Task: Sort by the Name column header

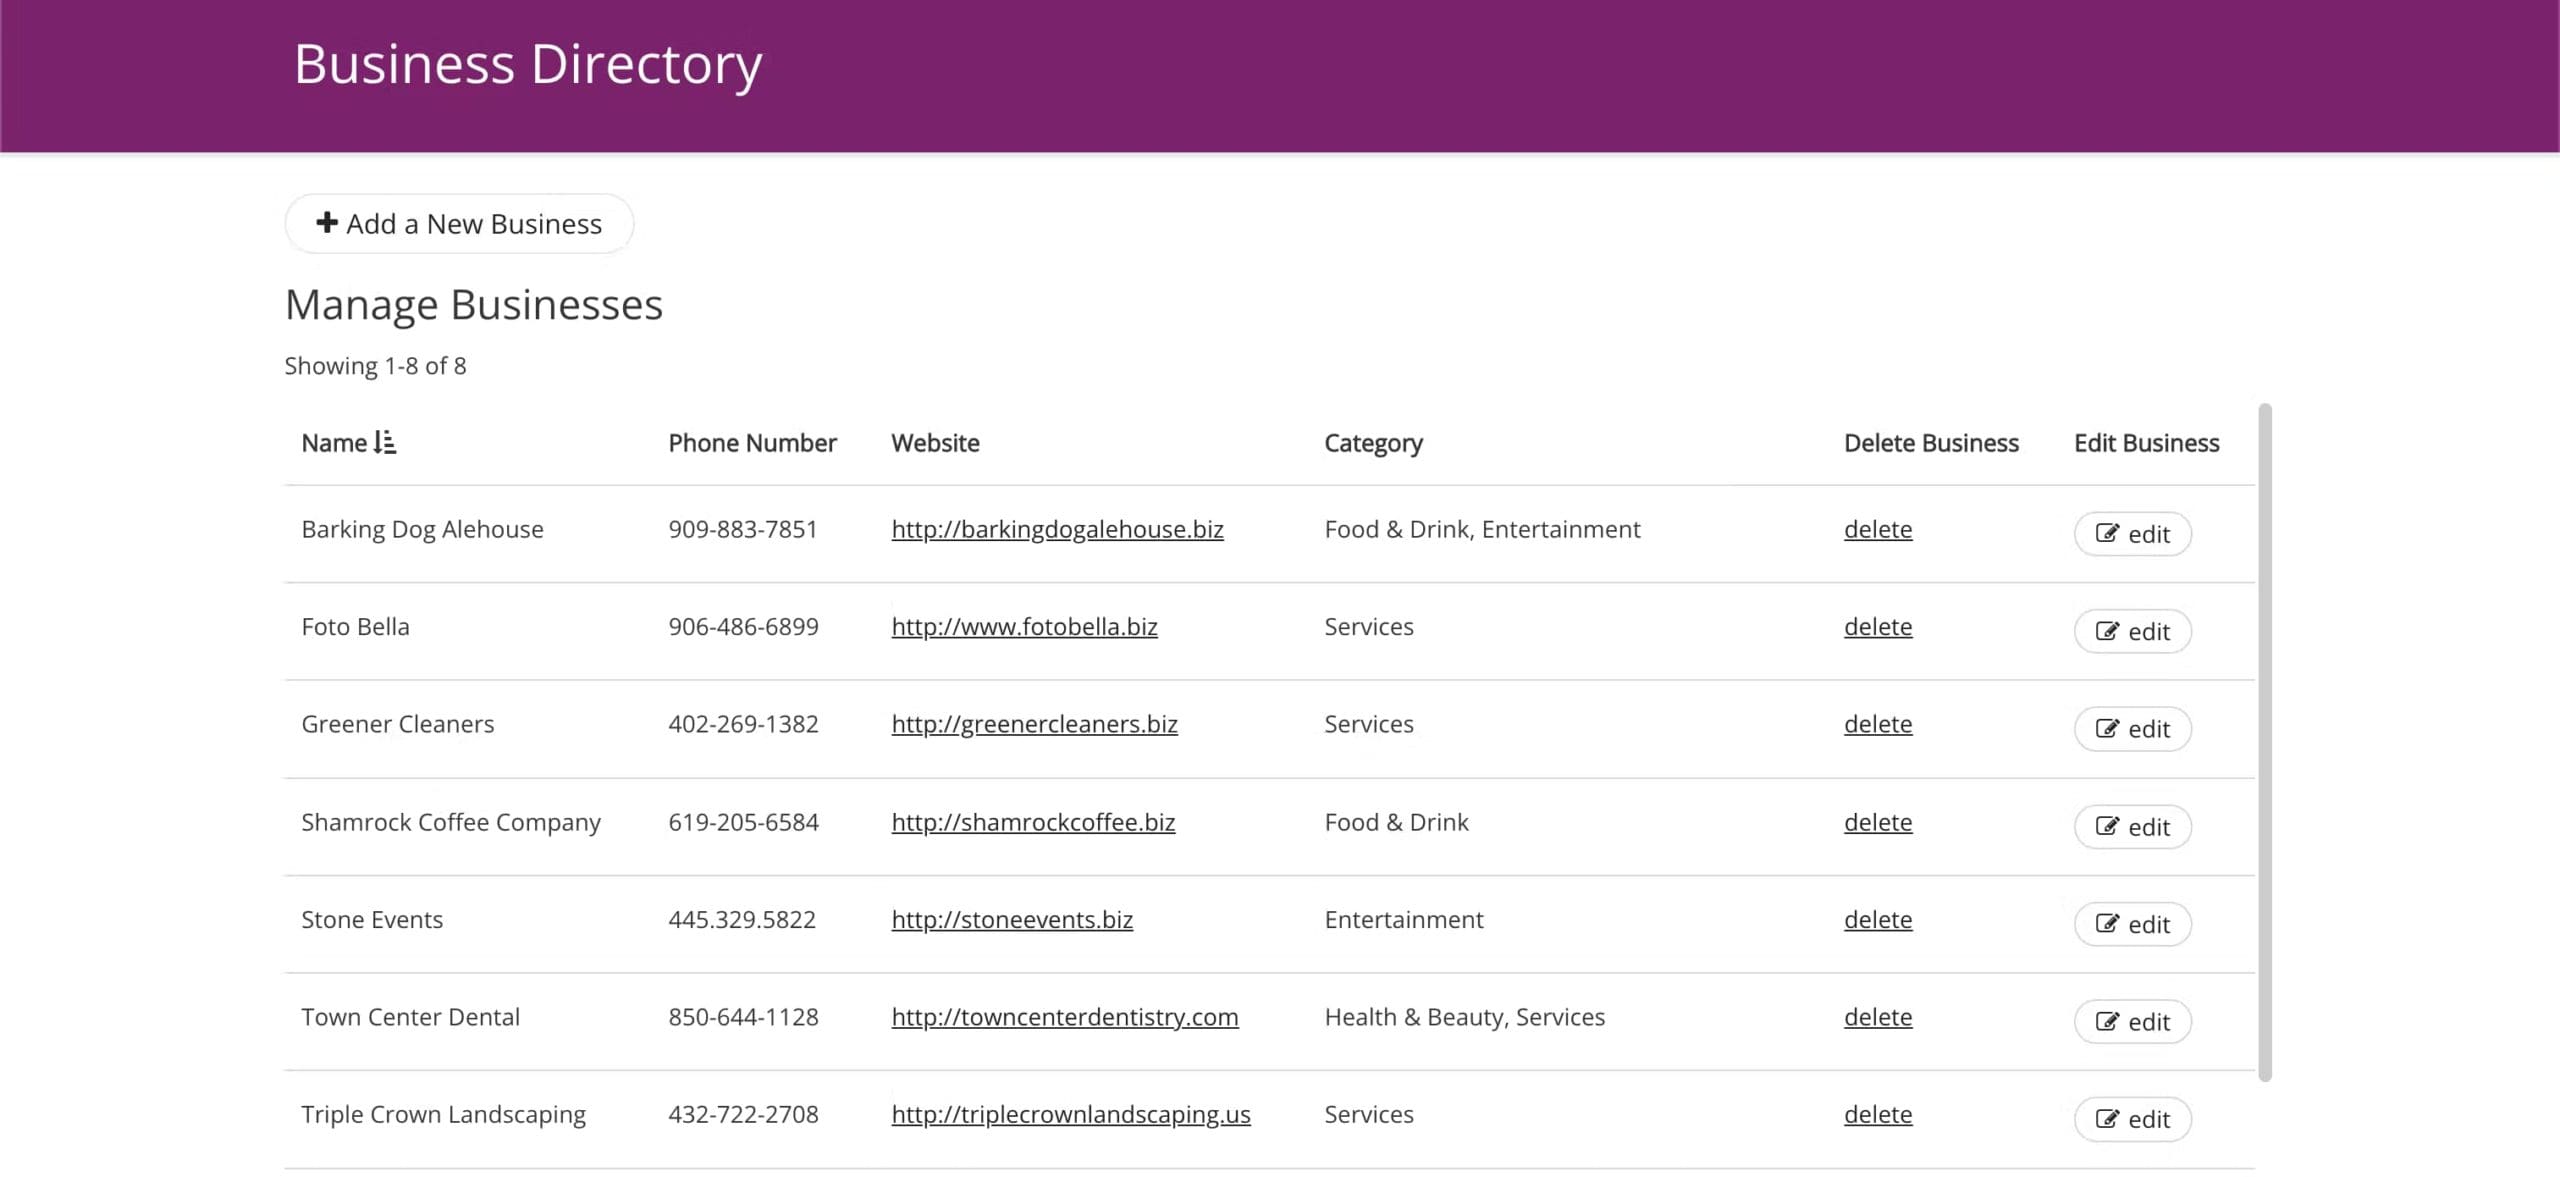Action: [x=334, y=443]
